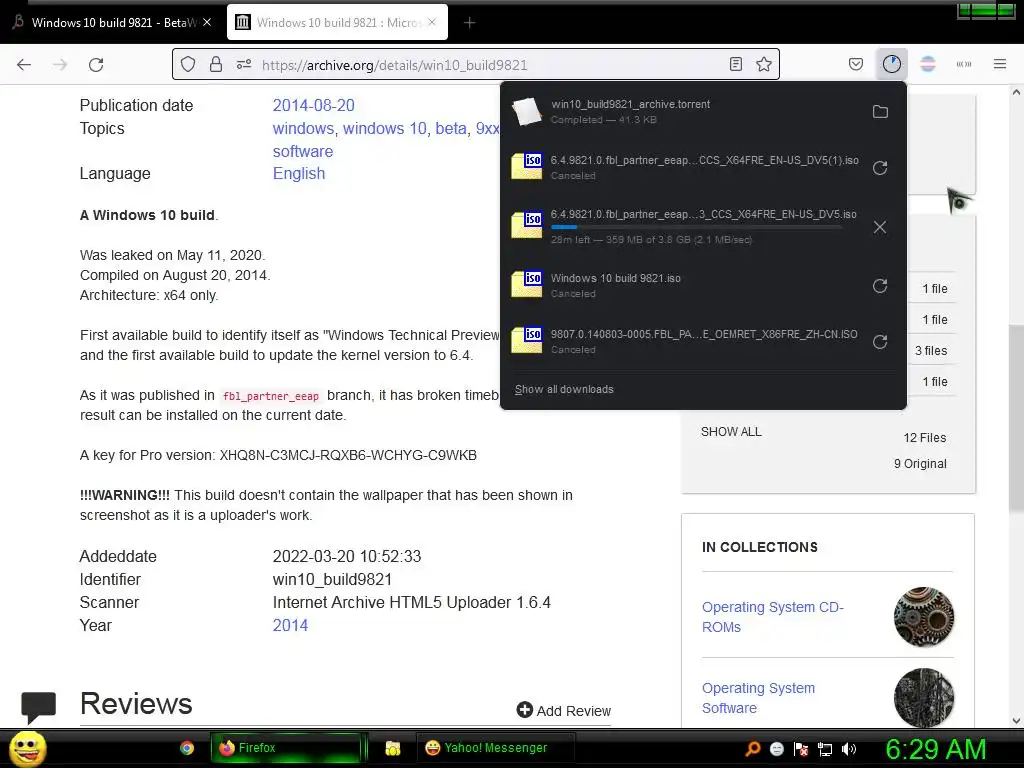Close the BetaWiki tab

pyautogui.click(x=207, y=22)
